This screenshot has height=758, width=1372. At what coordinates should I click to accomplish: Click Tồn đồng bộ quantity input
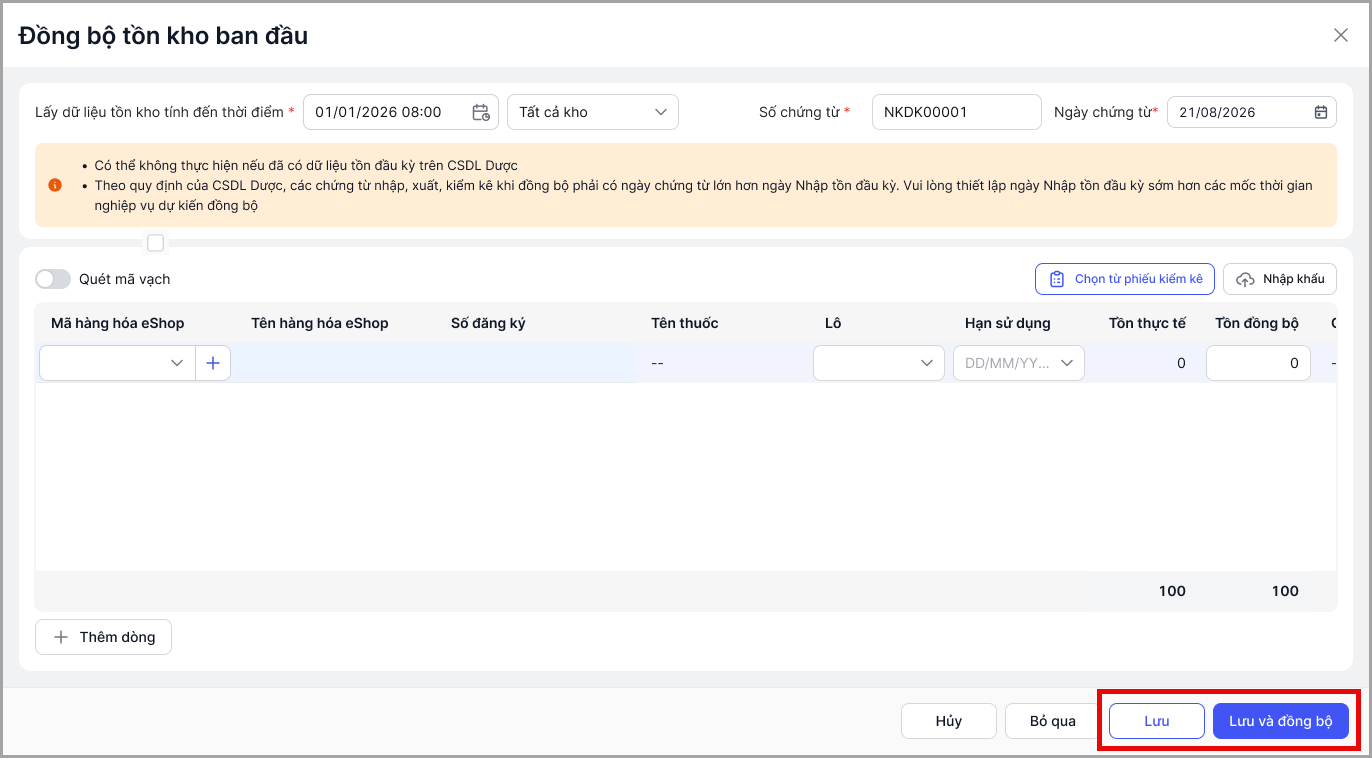point(1258,363)
